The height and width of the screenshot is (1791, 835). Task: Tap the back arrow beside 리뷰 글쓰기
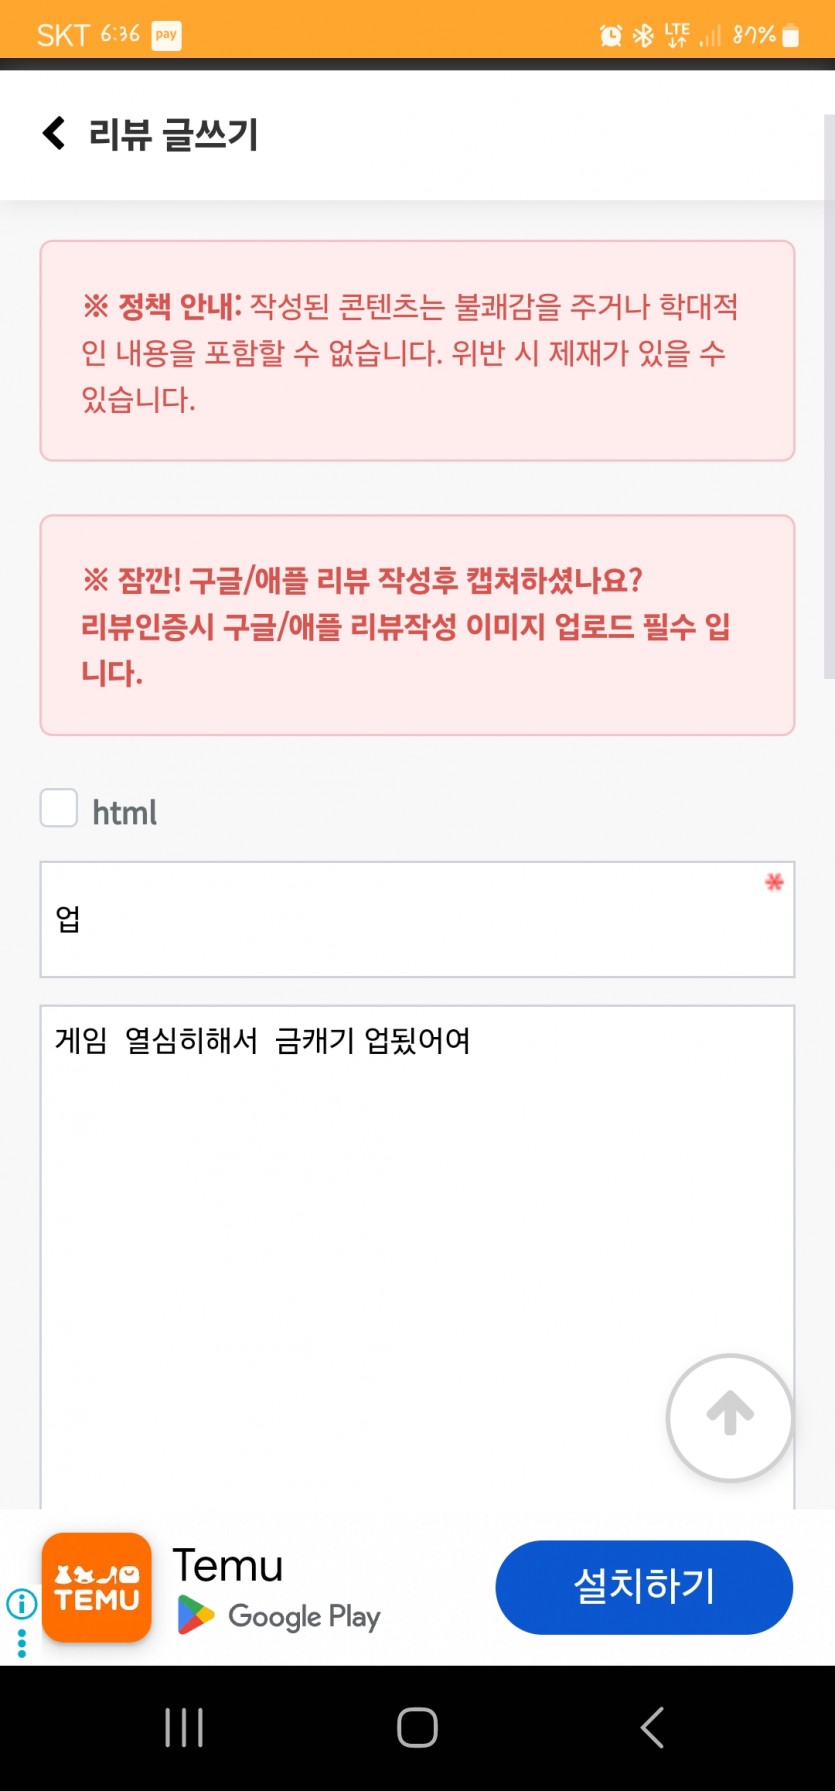pos(54,133)
